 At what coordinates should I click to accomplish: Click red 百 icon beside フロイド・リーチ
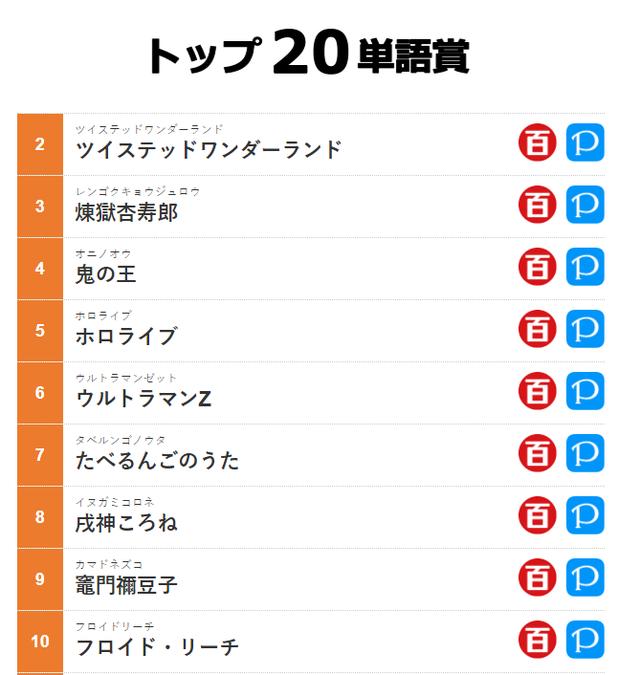tap(537, 639)
